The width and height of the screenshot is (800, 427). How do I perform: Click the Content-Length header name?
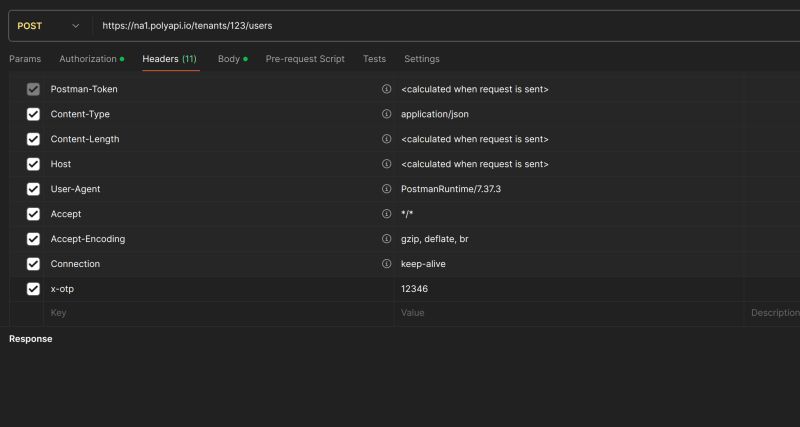(85, 139)
